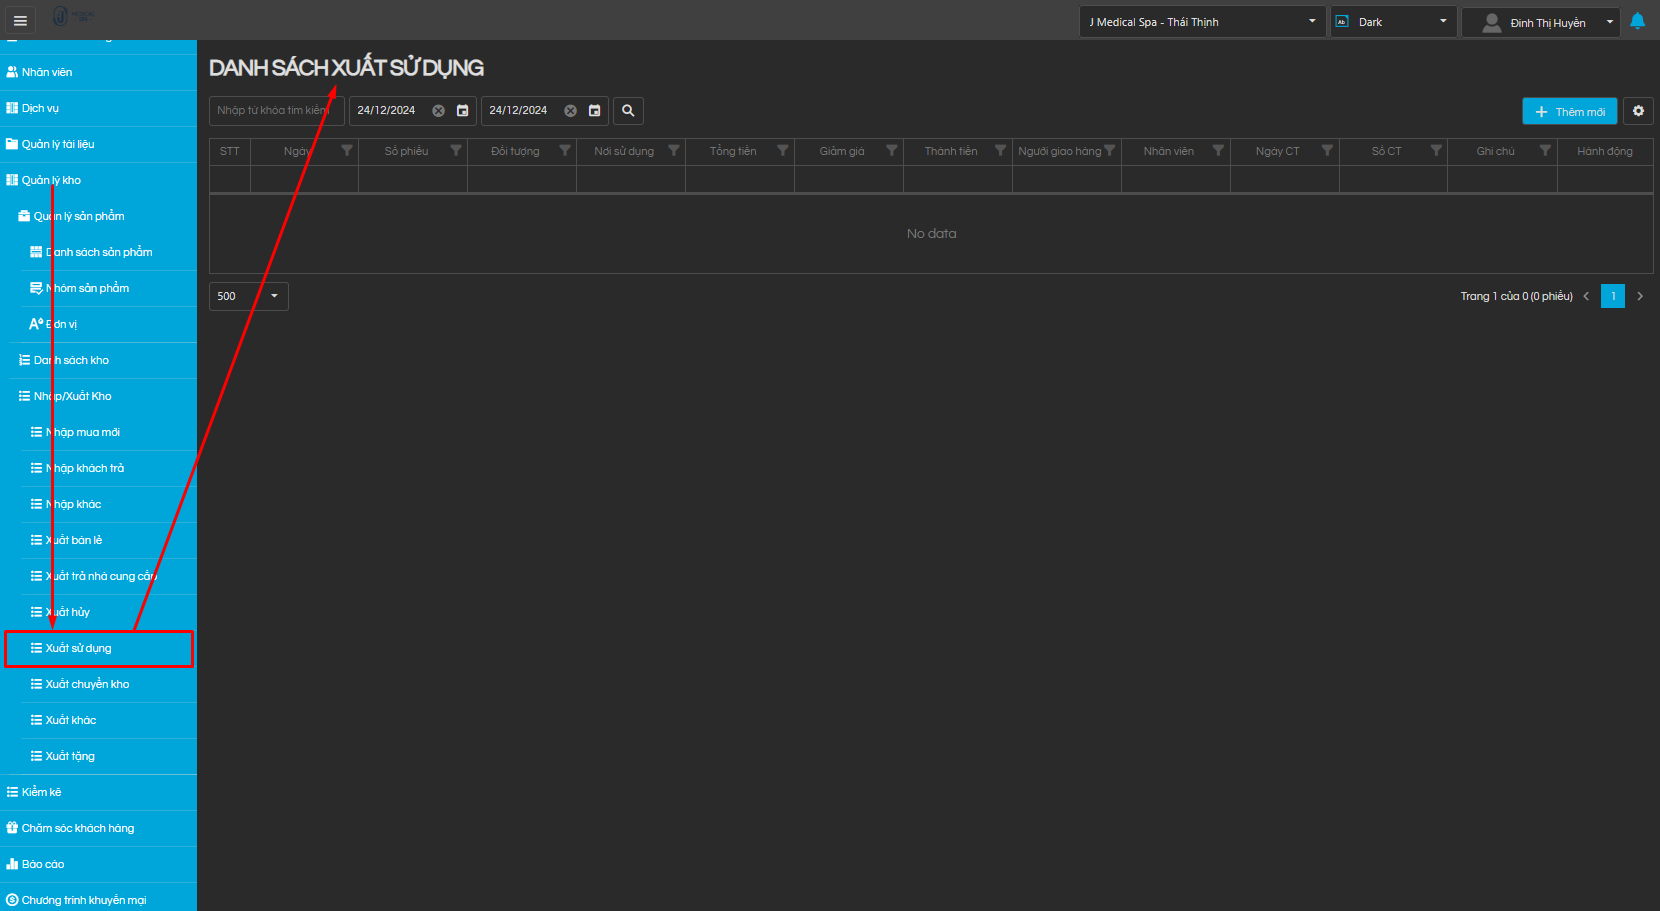Click next page arrow in pagination

coord(1640,296)
